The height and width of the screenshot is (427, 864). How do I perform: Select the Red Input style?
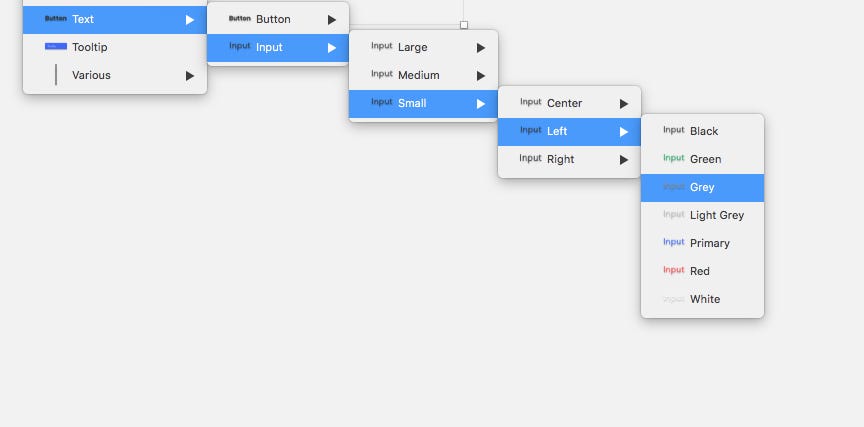pos(702,271)
